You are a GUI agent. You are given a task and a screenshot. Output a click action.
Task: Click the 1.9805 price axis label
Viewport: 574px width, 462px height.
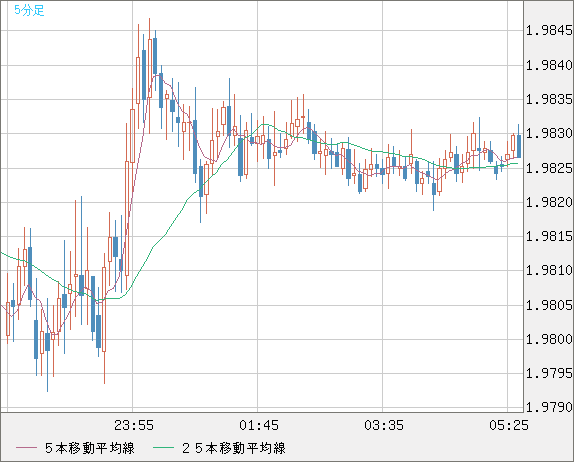tap(549, 305)
